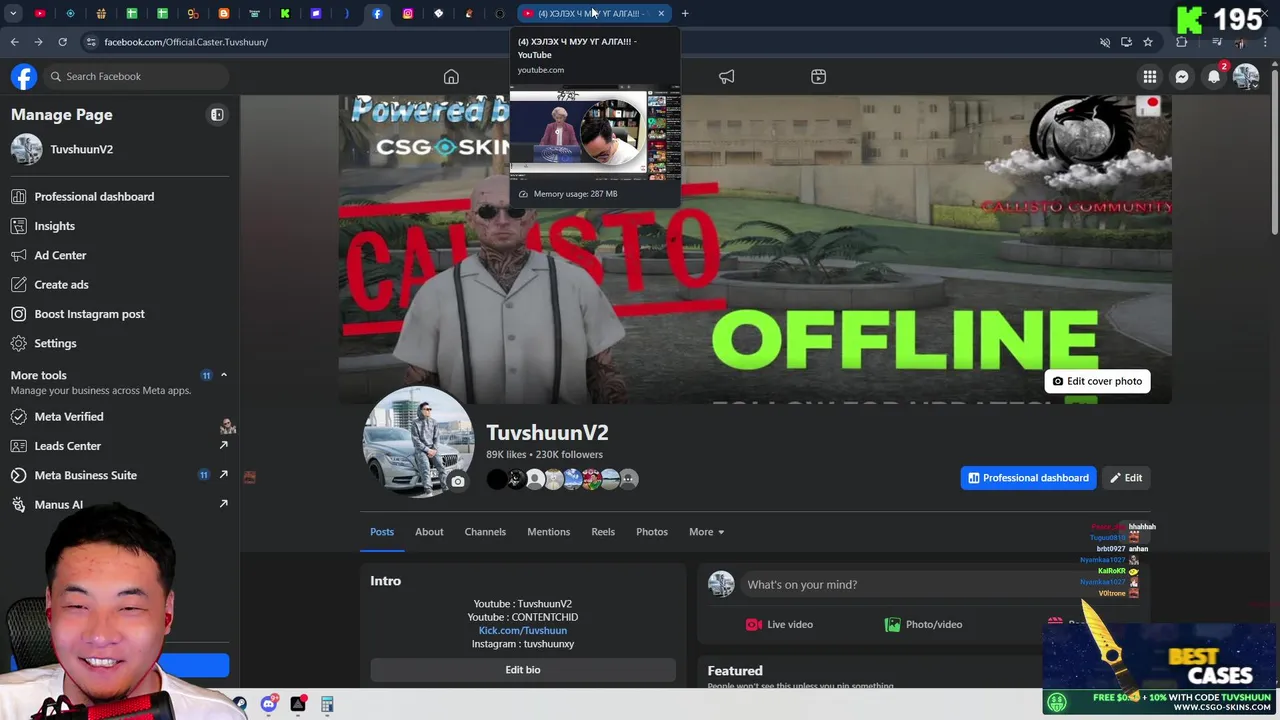Click the browser address bar URL

[186, 42]
